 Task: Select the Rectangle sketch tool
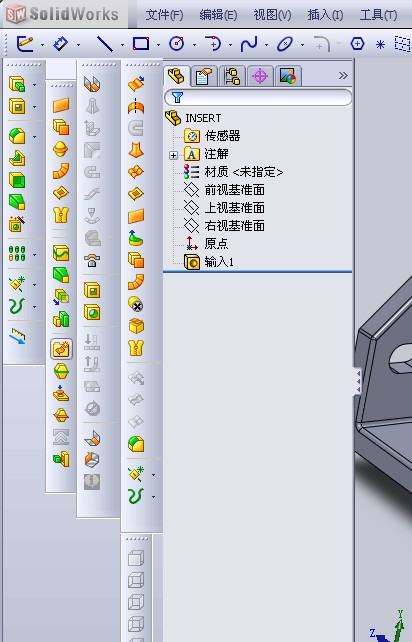pos(141,43)
